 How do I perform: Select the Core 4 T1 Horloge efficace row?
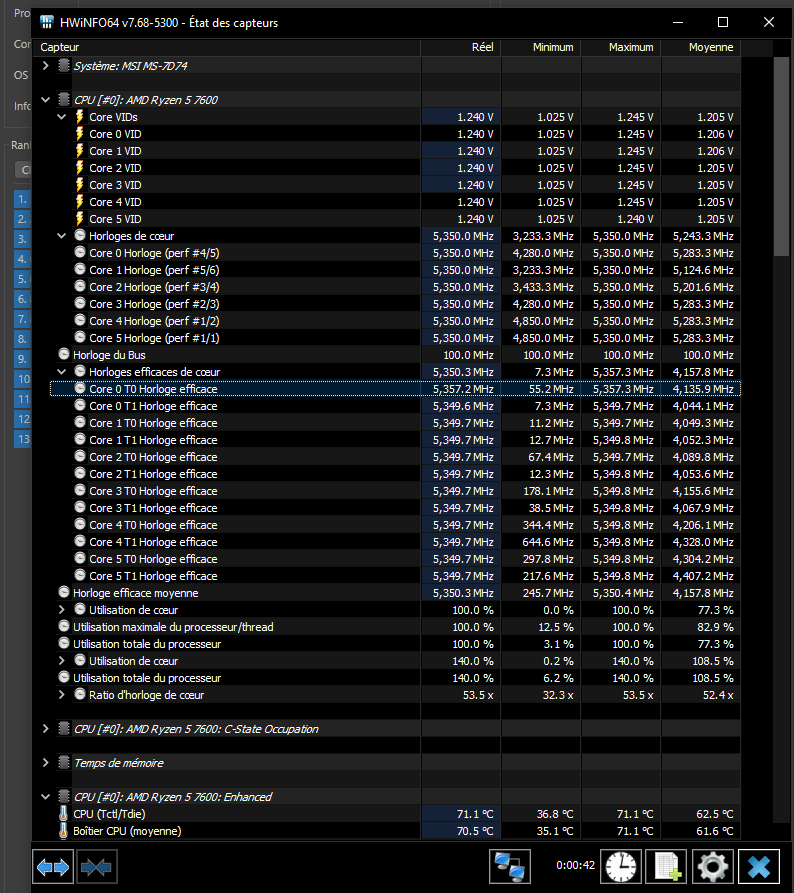[x=396, y=542]
